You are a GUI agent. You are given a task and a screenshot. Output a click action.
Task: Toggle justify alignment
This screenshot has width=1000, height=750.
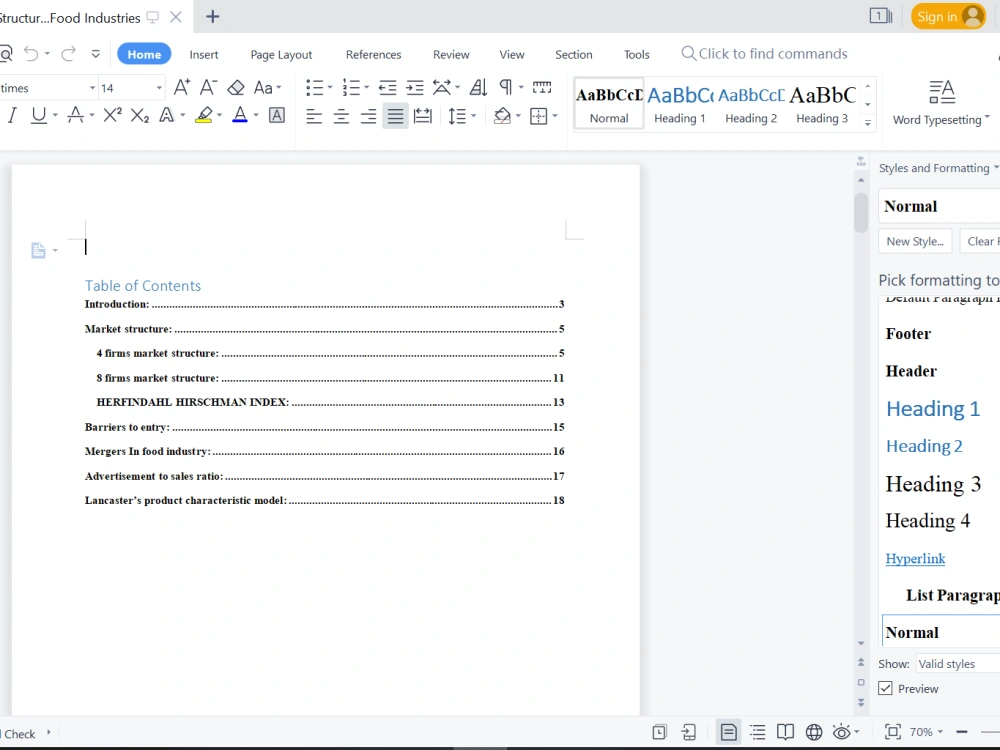(395, 116)
